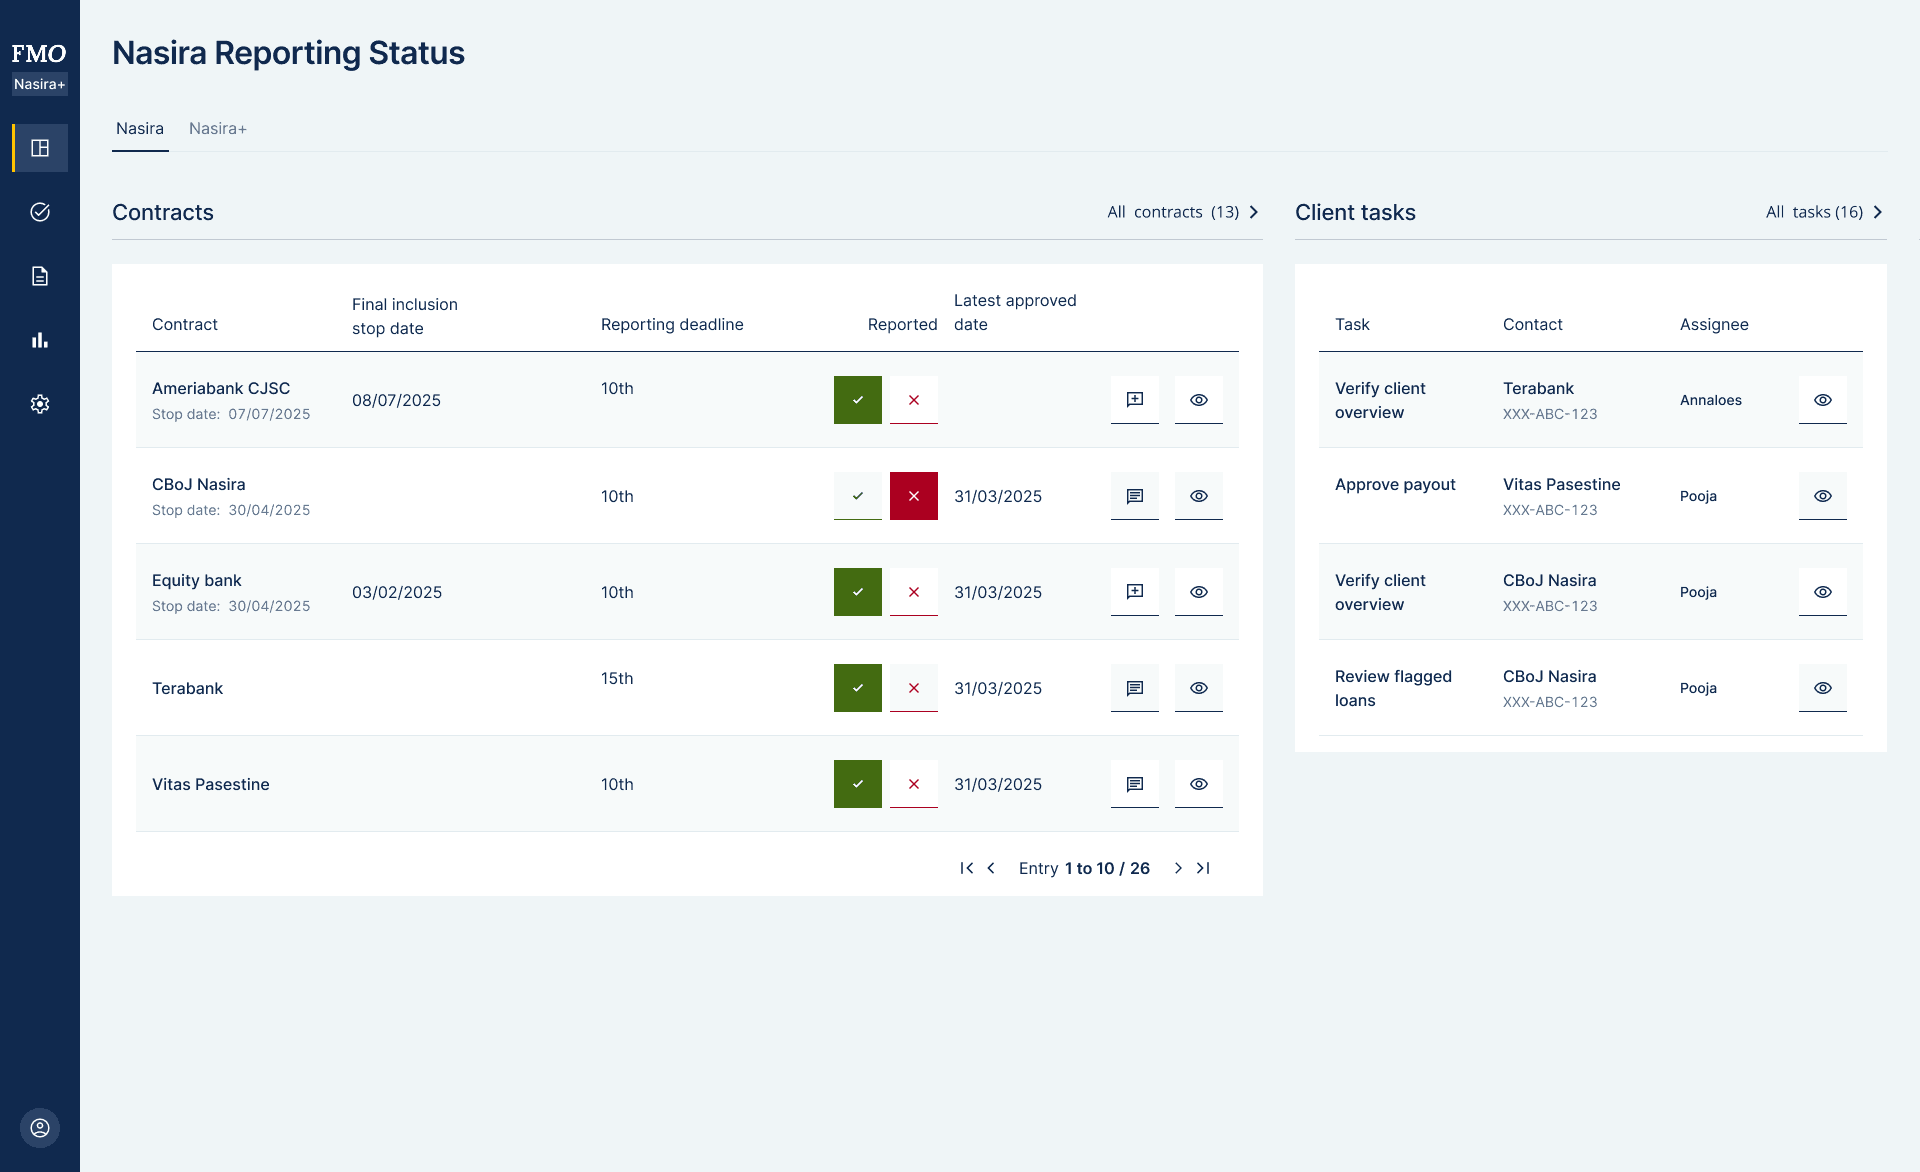The width and height of the screenshot is (1920, 1172).
Task: Mark Ameriabank CJSC as not reported
Action: [x=913, y=400]
